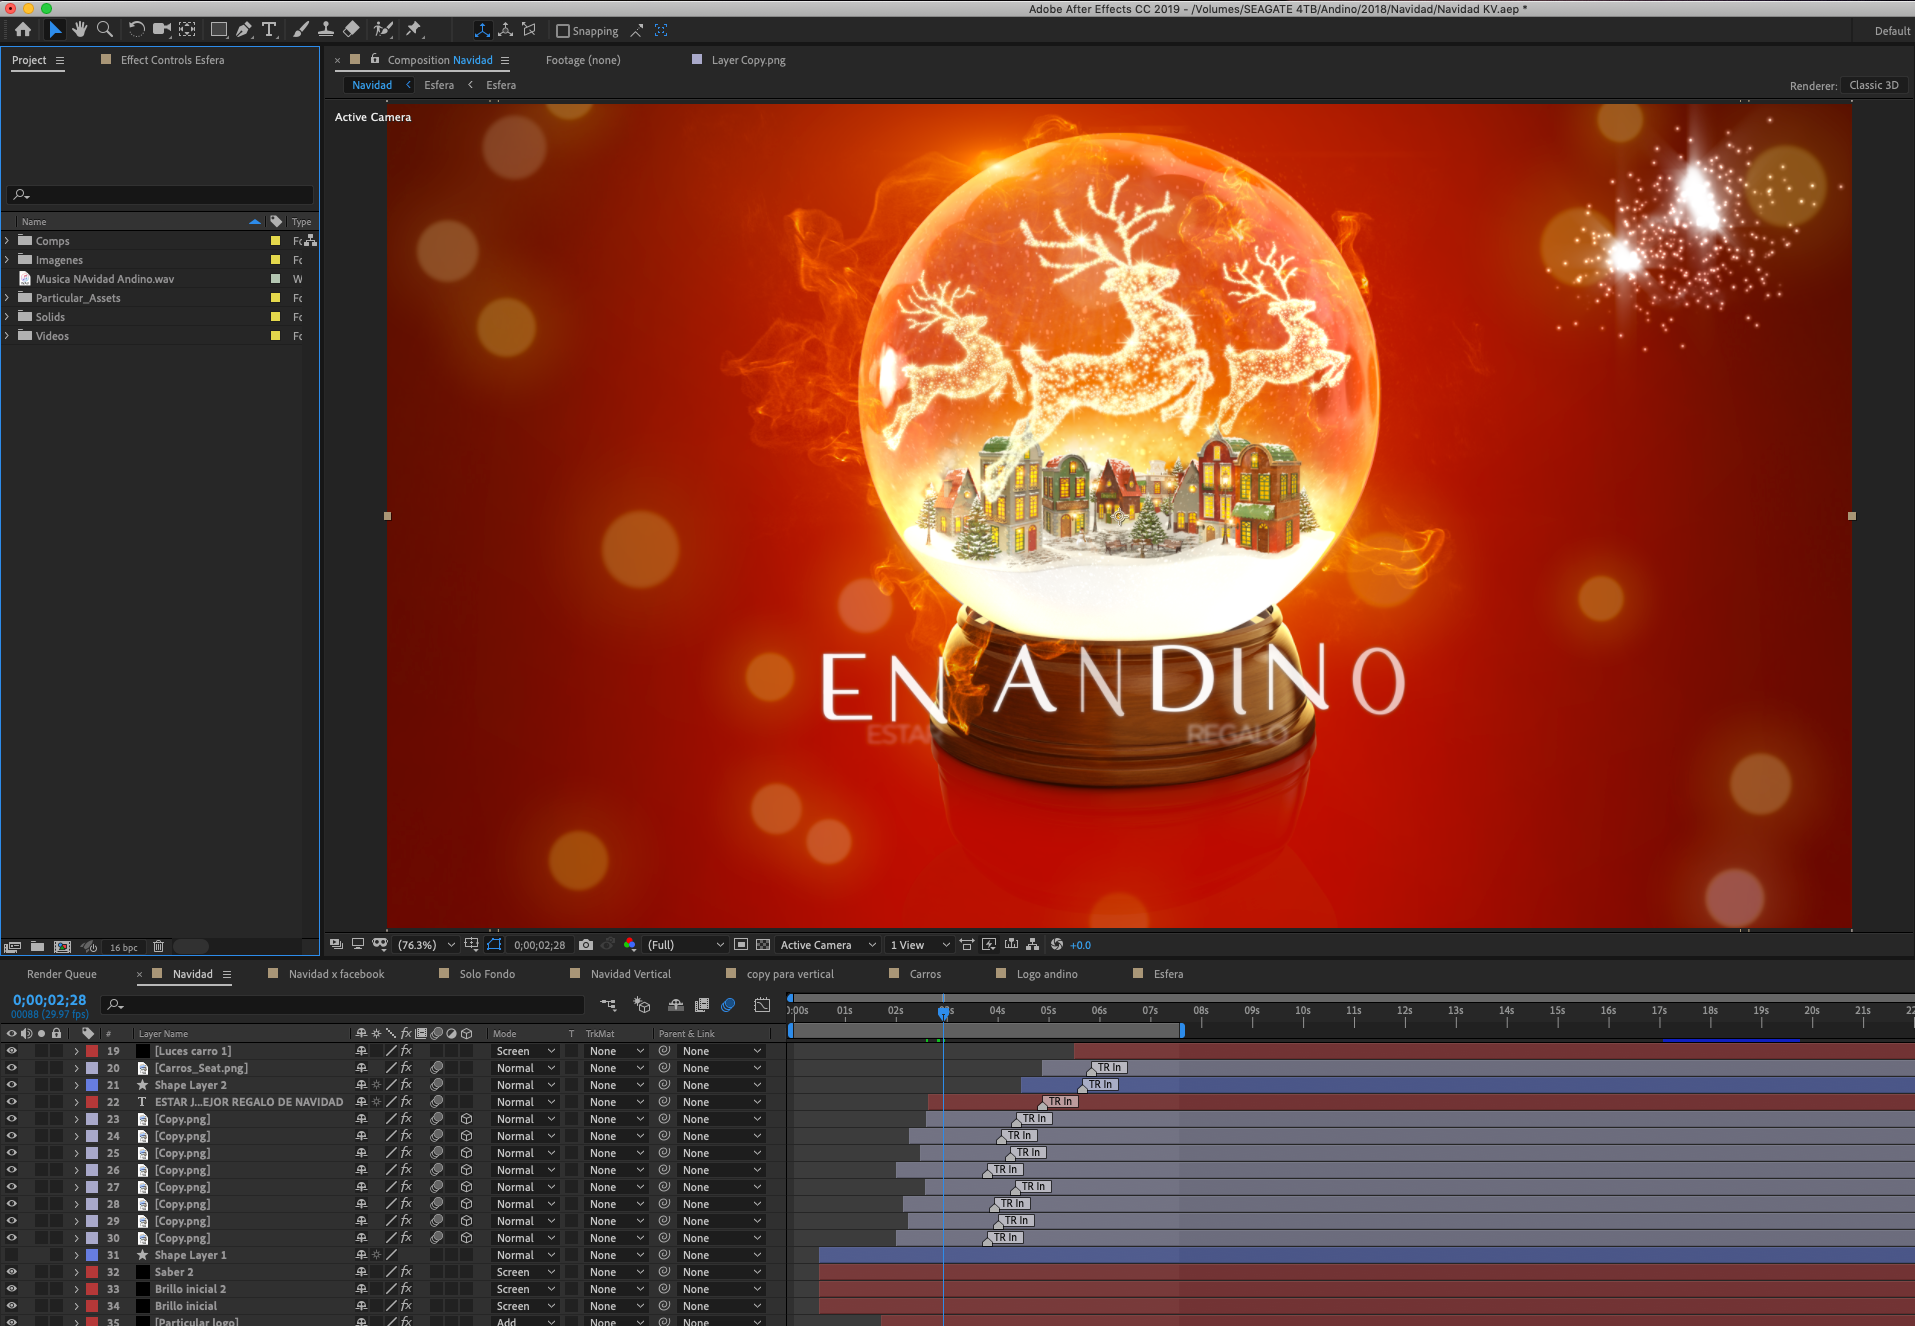Toggle Motion Blur enable switch in timeline
The height and width of the screenshot is (1326, 1915).
(728, 1005)
